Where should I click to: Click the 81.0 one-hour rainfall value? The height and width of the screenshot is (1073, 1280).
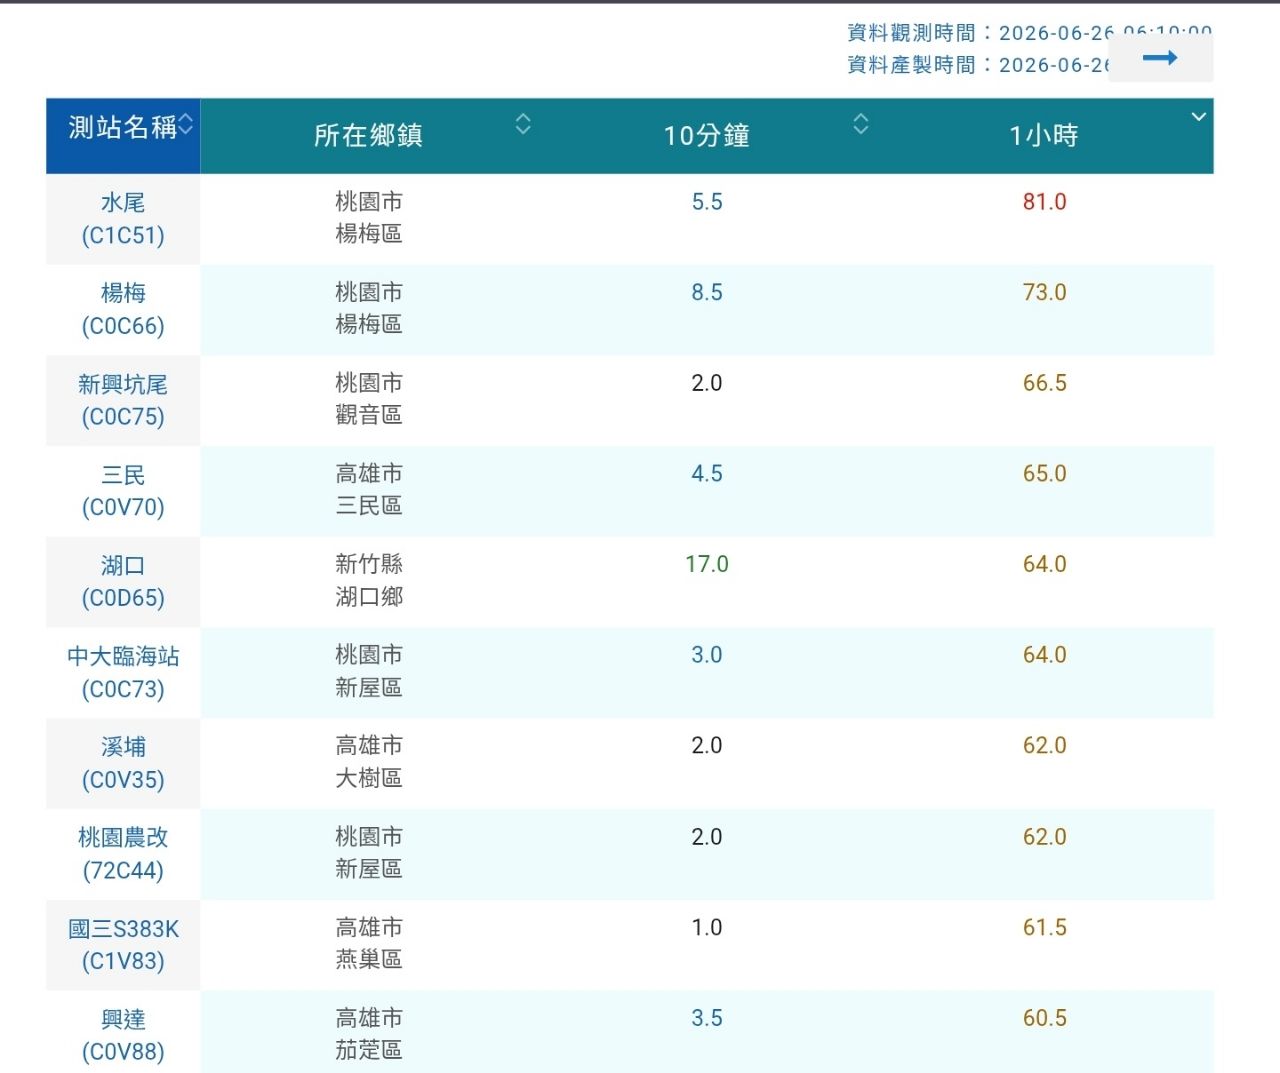(x=1045, y=202)
